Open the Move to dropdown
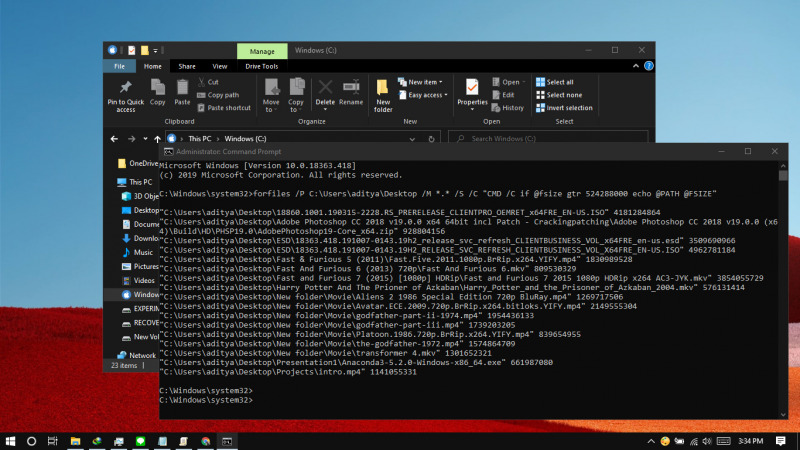800x450 pixels. 271,95
